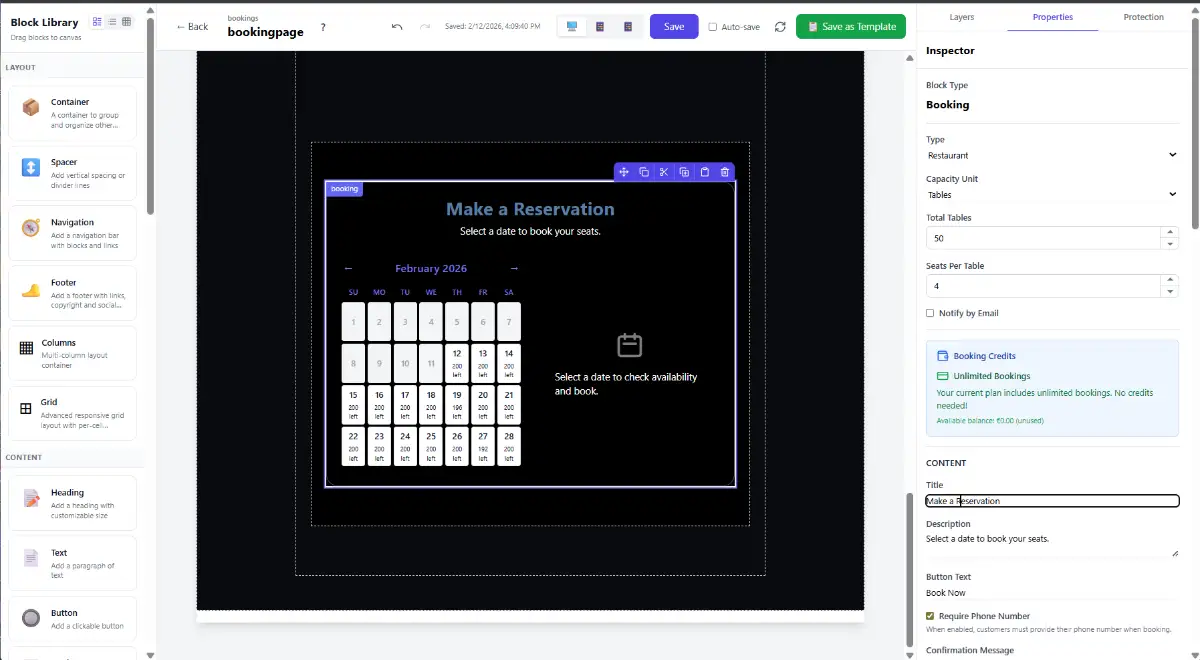
Task: Go to next month in the calendar
Action: click(x=514, y=268)
